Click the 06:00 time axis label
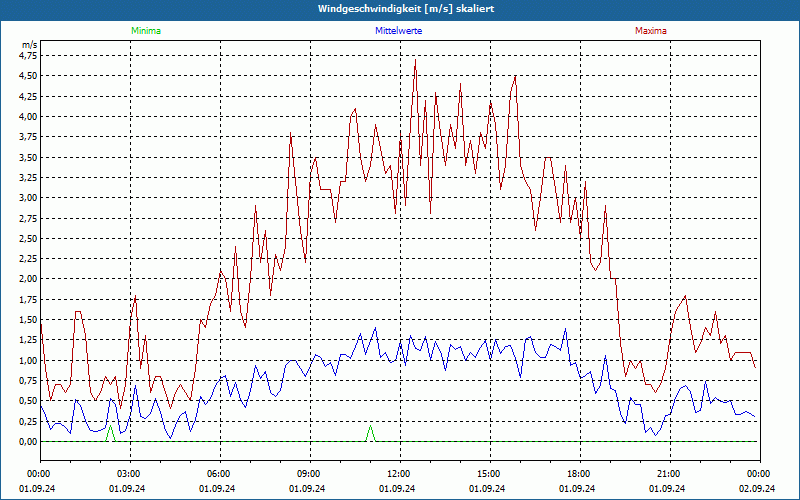 [x=218, y=474]
